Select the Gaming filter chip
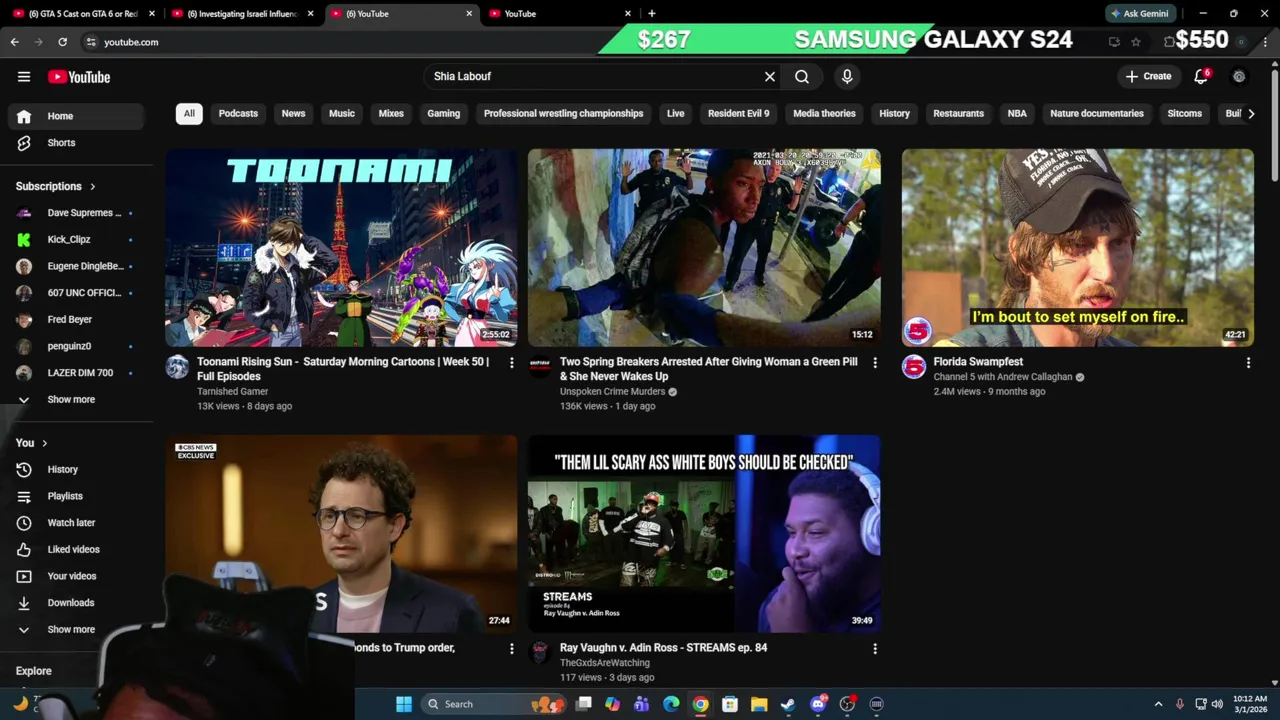1280x720 pixels. point(444,113)
